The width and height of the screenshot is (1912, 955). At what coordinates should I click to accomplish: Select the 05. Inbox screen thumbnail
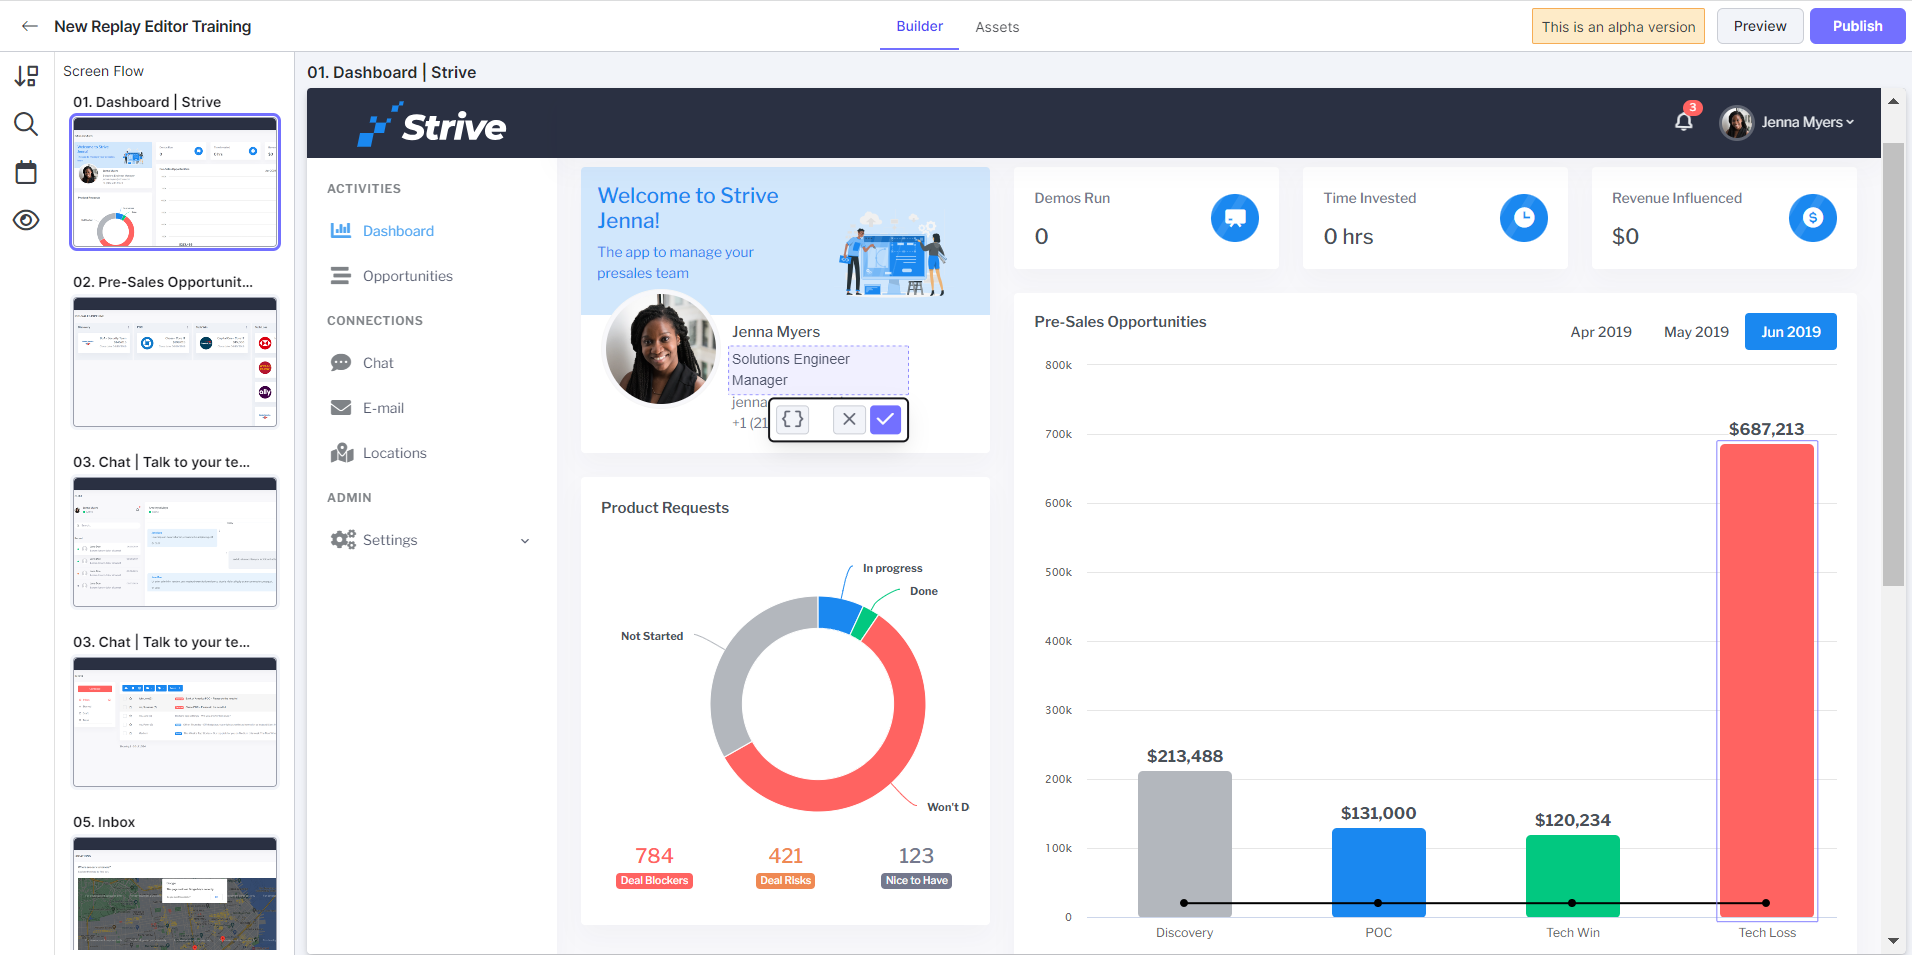click(x=175, y=893)
